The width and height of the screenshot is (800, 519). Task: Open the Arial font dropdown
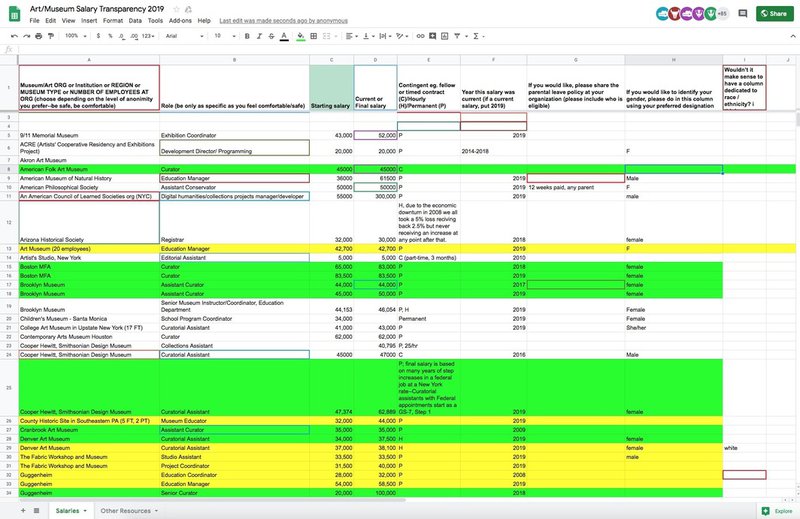[182, 35]
